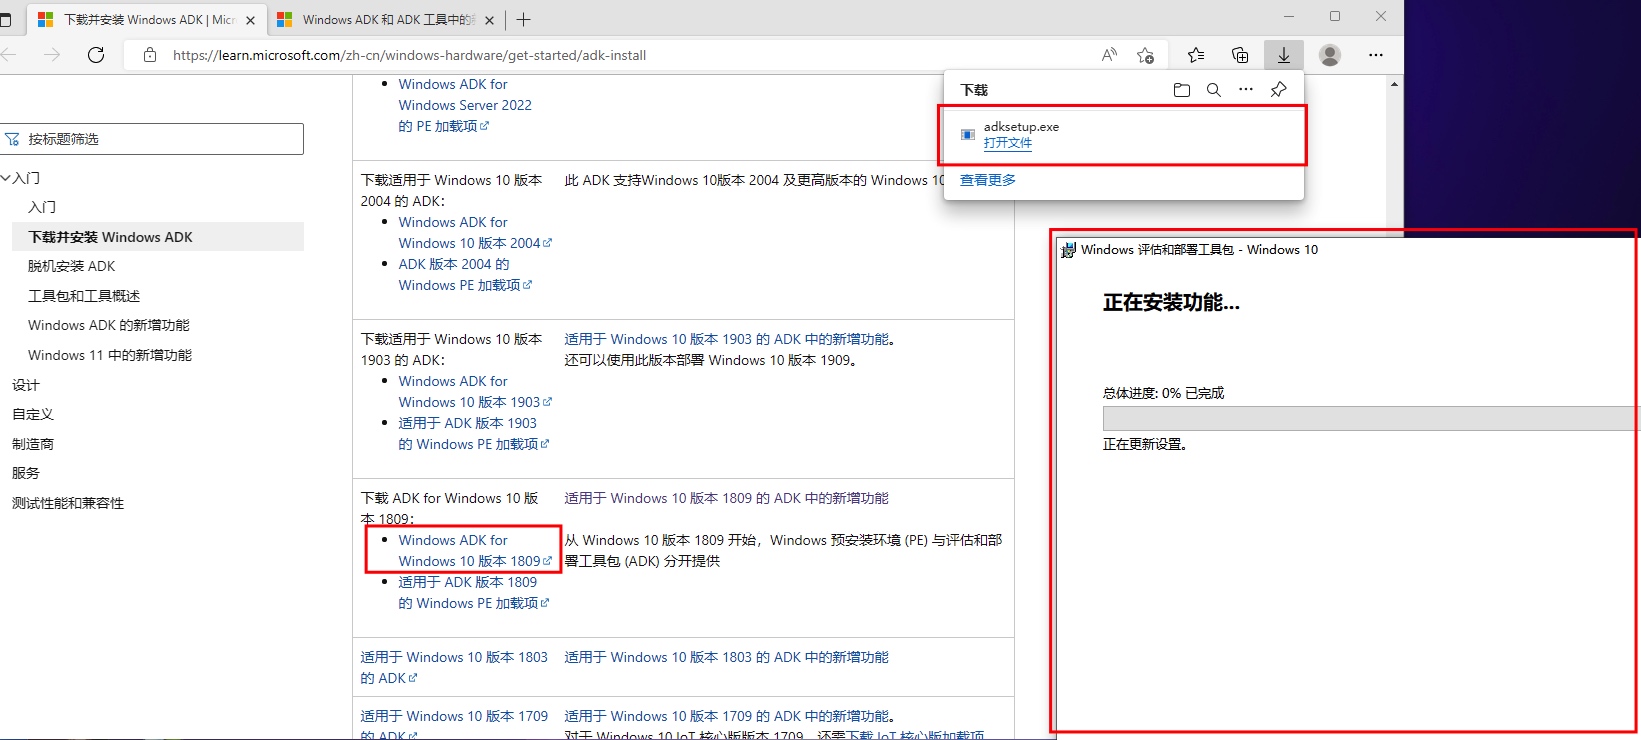Open Windows 11 中的新增功能 sidebar item
1641x740 pixels.
pyautogui.click(x=110, y=355)
